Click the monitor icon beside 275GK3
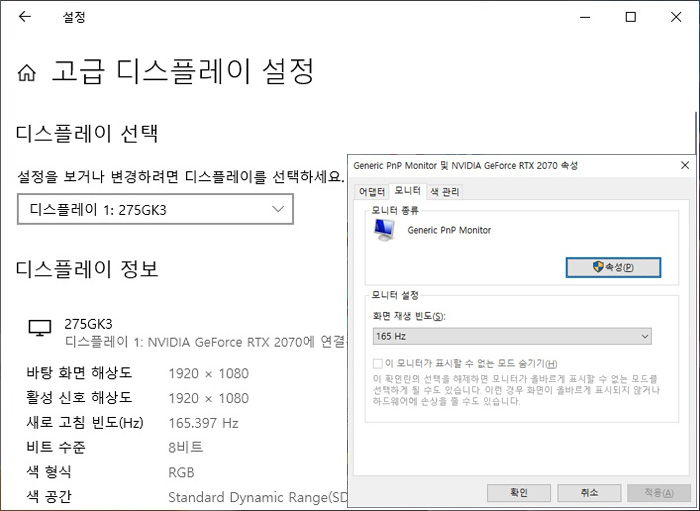 click(x=39, y=328)
